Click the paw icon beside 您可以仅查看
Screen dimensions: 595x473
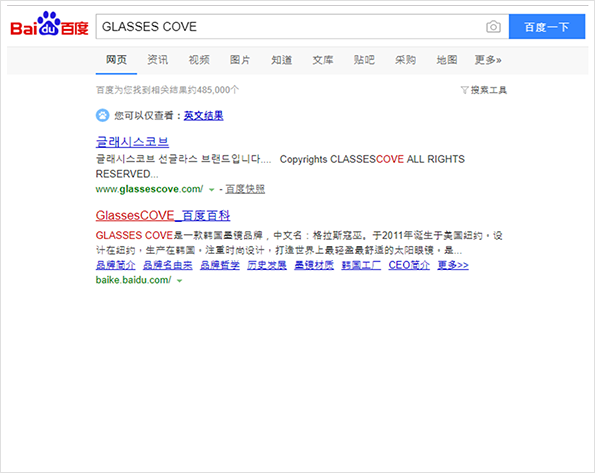tap(102, 115)
